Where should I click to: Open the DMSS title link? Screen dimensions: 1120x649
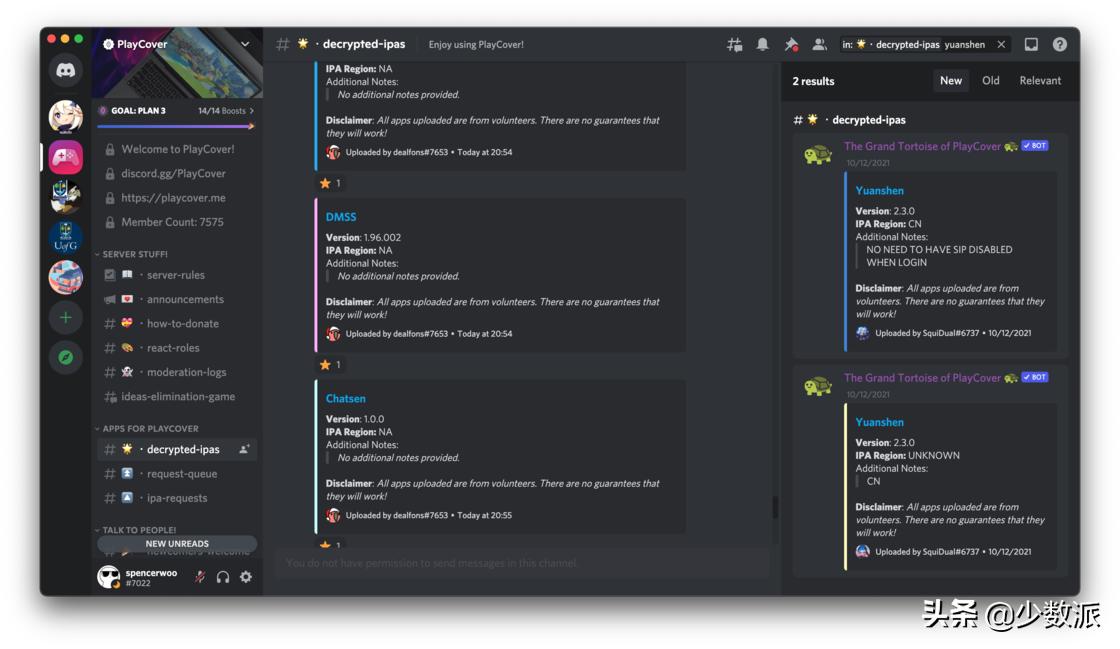341,217
